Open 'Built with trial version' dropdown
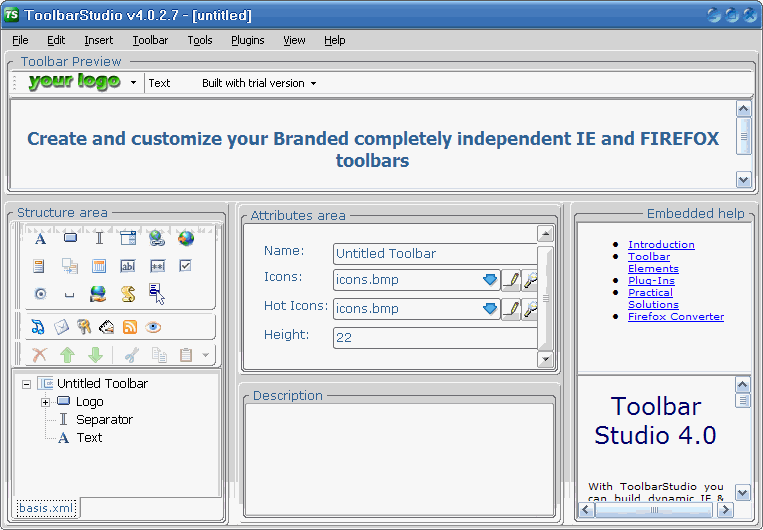Viewport: 763px width, 530px height. click(314, 84)
